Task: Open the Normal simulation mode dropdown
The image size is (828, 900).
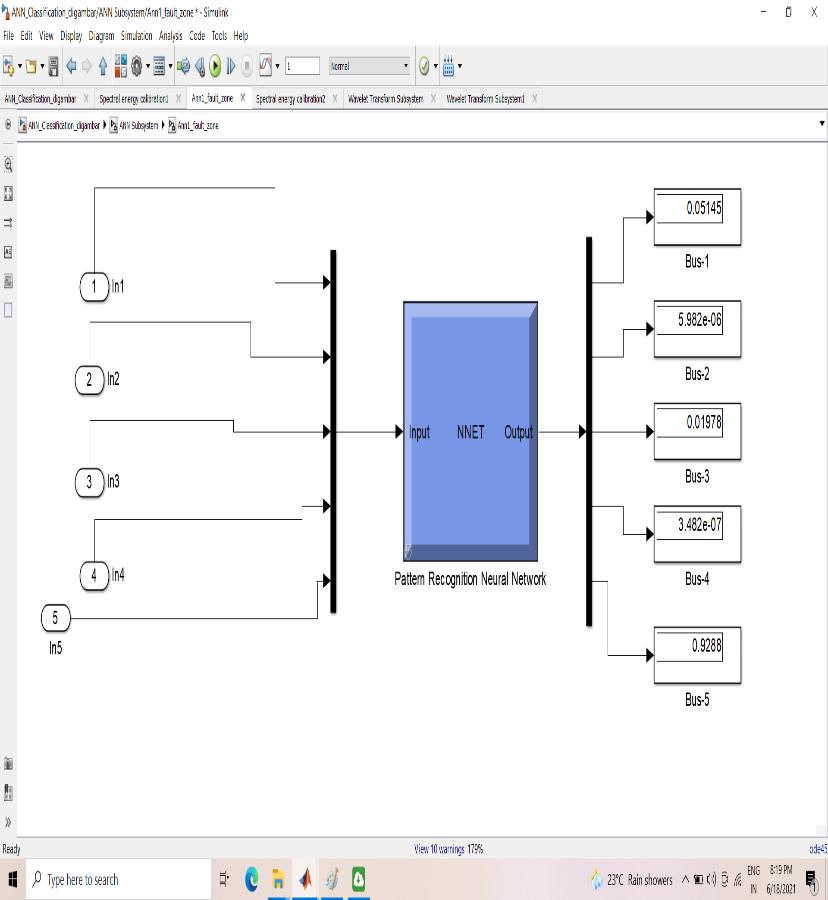Action: coord(369,66)
